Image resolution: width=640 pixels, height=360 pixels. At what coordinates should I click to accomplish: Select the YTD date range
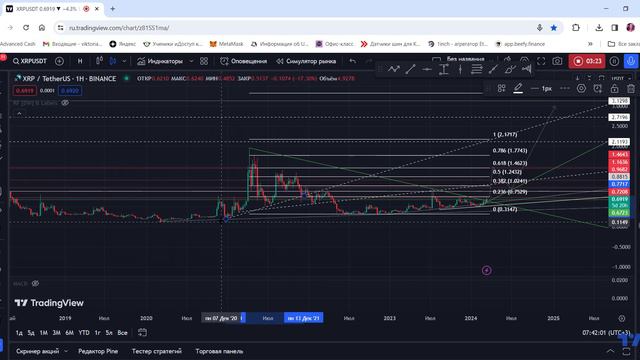(x=84, y=333)
